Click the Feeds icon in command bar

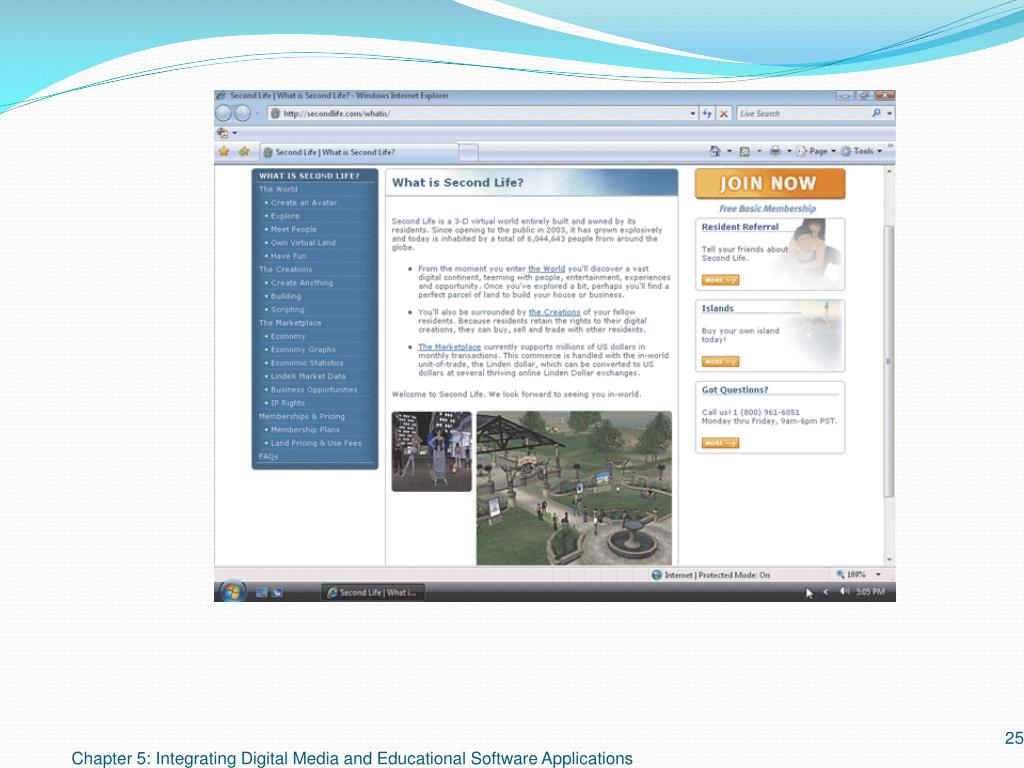(x=744, y=152)
